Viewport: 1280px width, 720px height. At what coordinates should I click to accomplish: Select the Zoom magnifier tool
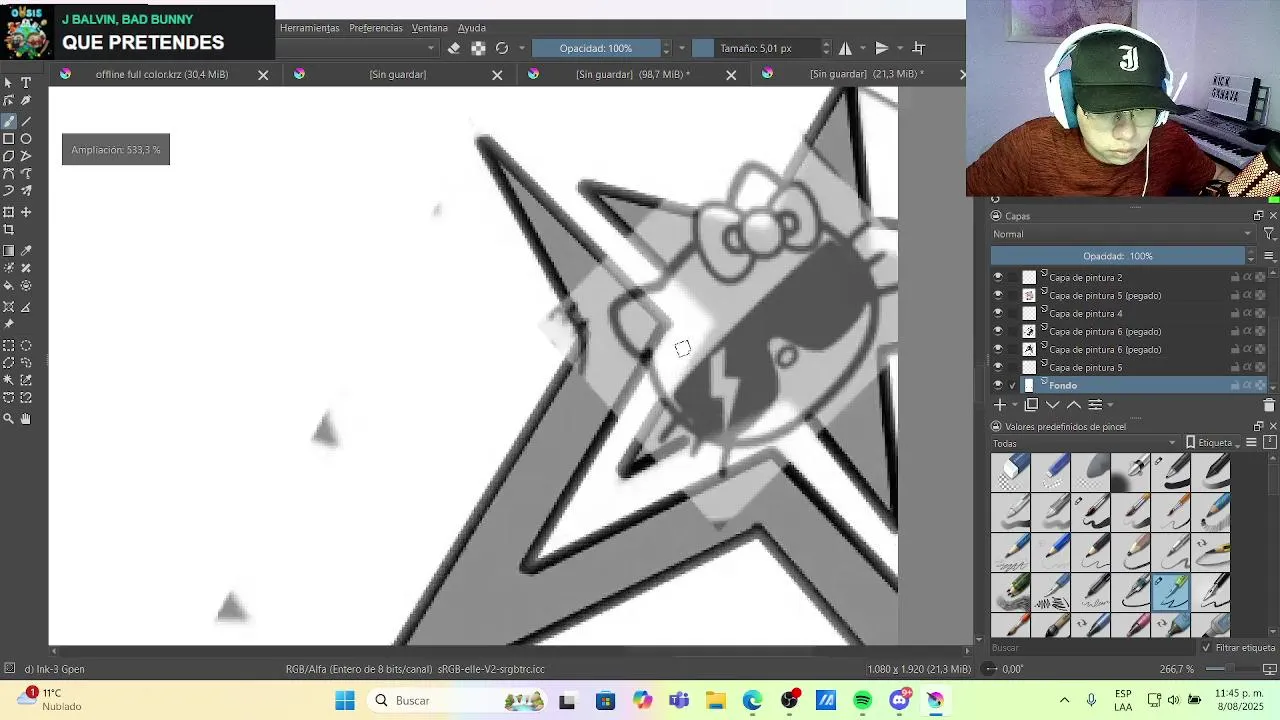[x=9, y=419]
